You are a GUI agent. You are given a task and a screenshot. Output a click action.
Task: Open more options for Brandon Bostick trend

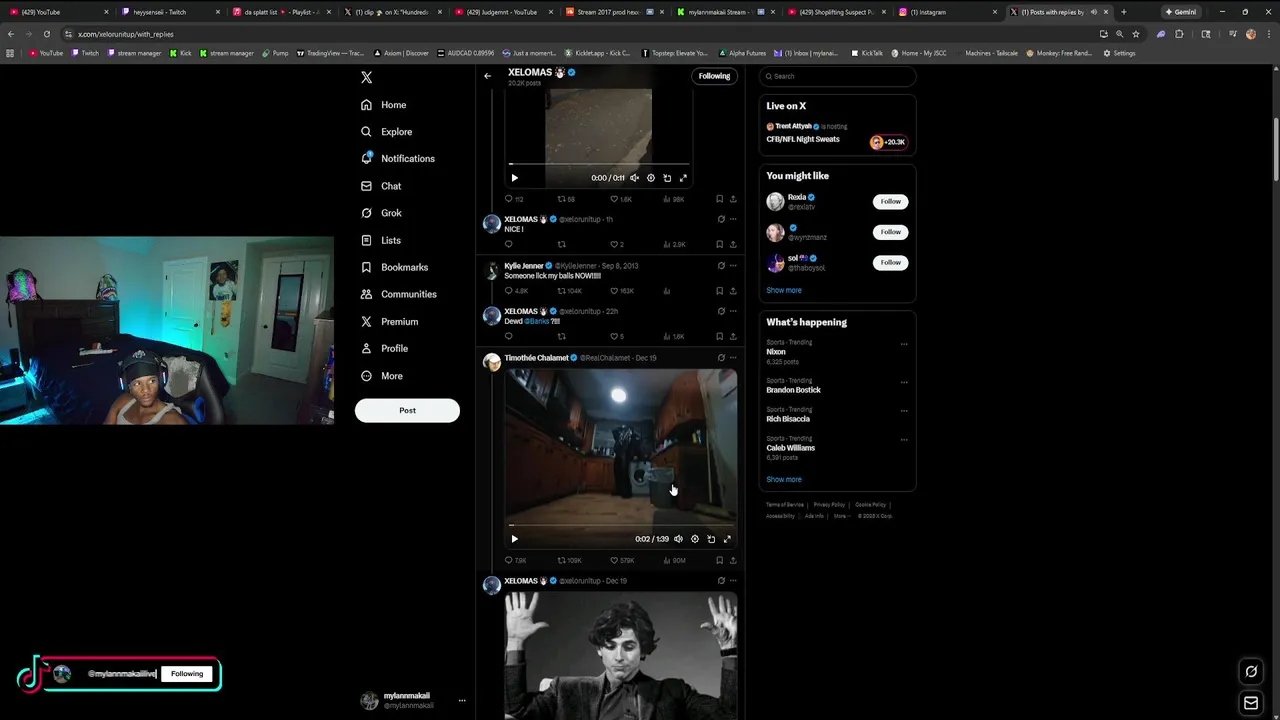coord(904,382)
